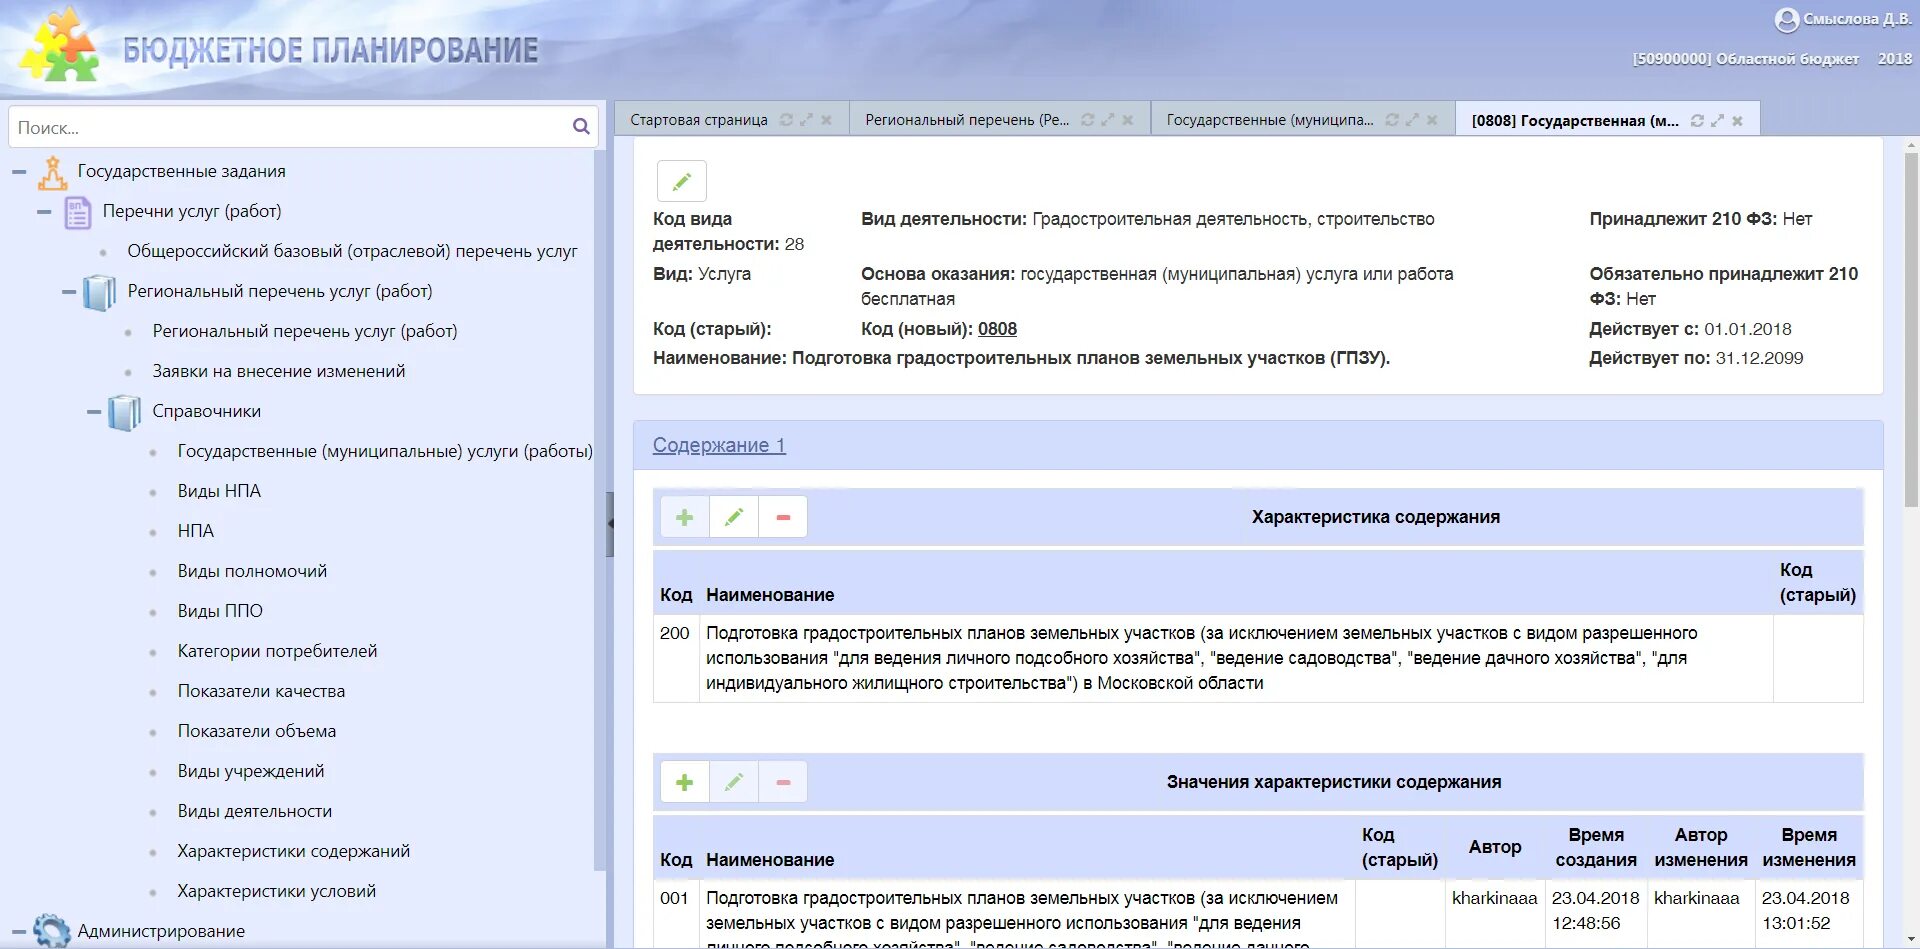
Task: Select the [0808] Государственная (м... tab
Action: pyautogui.click(x=1575, y=121)
